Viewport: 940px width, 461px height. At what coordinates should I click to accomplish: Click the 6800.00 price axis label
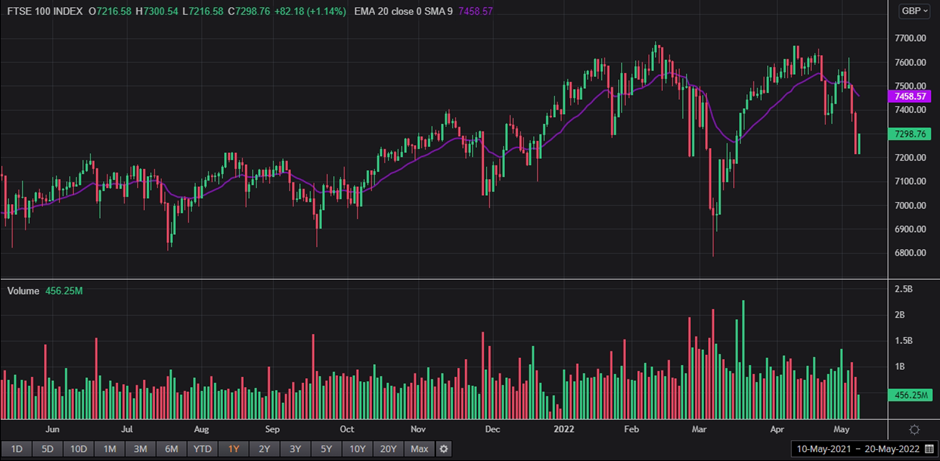(x=910, y=253)
